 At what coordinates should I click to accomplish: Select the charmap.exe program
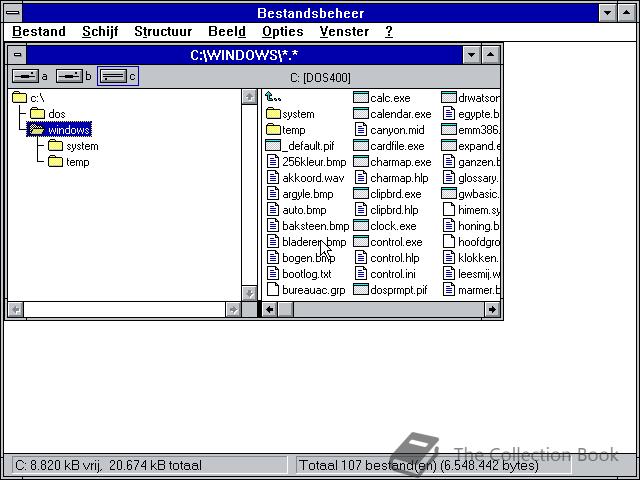pyautogui.click(x=392, y=162)
